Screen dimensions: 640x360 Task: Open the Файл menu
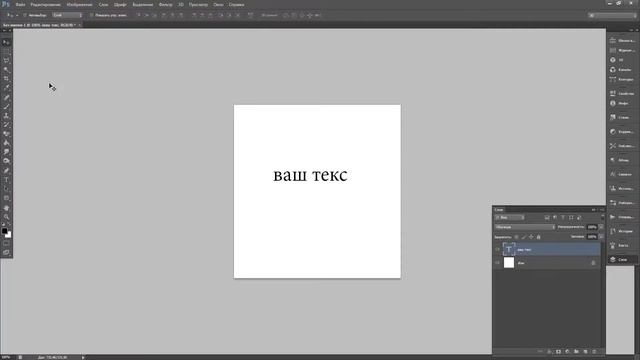point(20,4)
